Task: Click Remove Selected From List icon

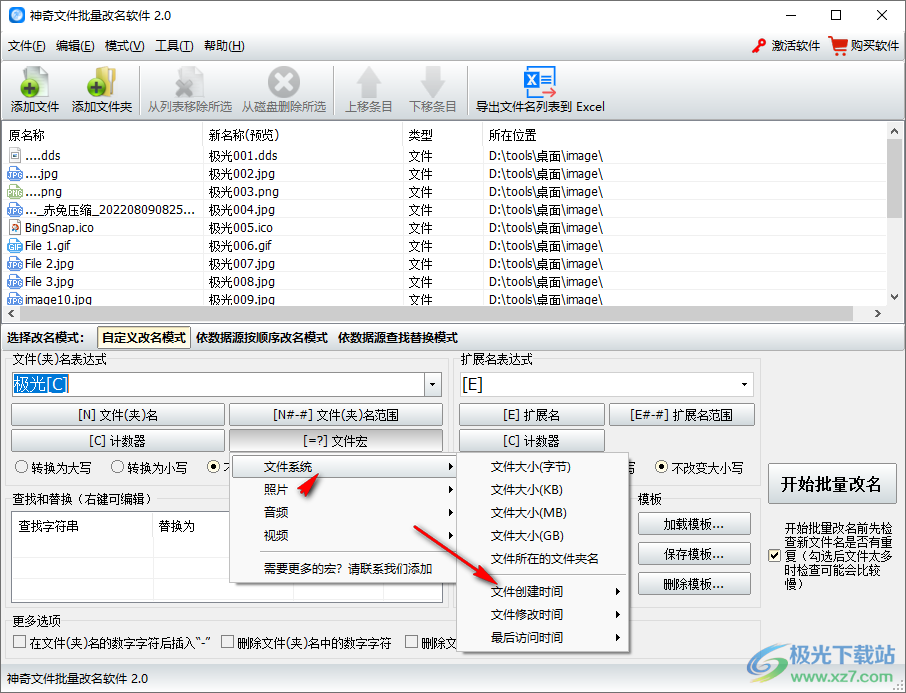Action: 189,83
